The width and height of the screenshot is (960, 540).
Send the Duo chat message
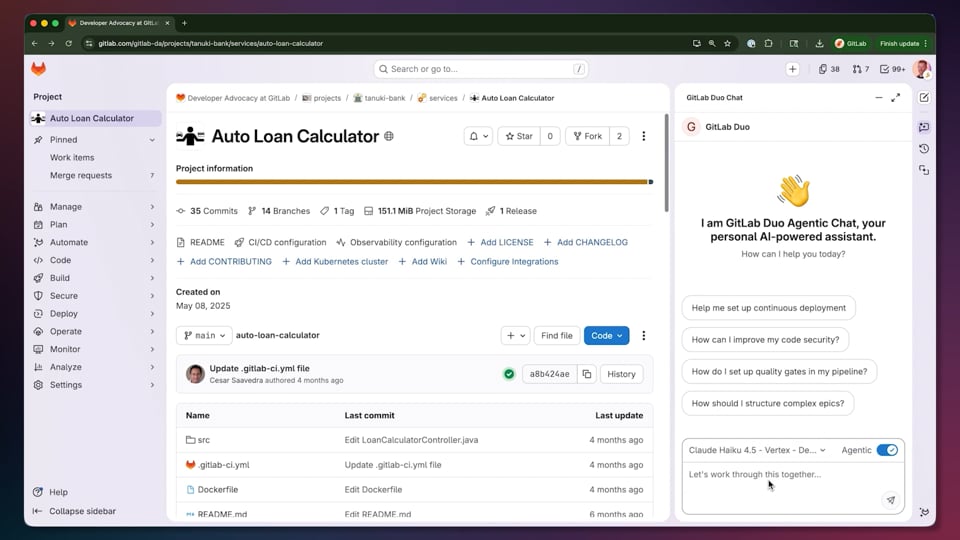891,500
